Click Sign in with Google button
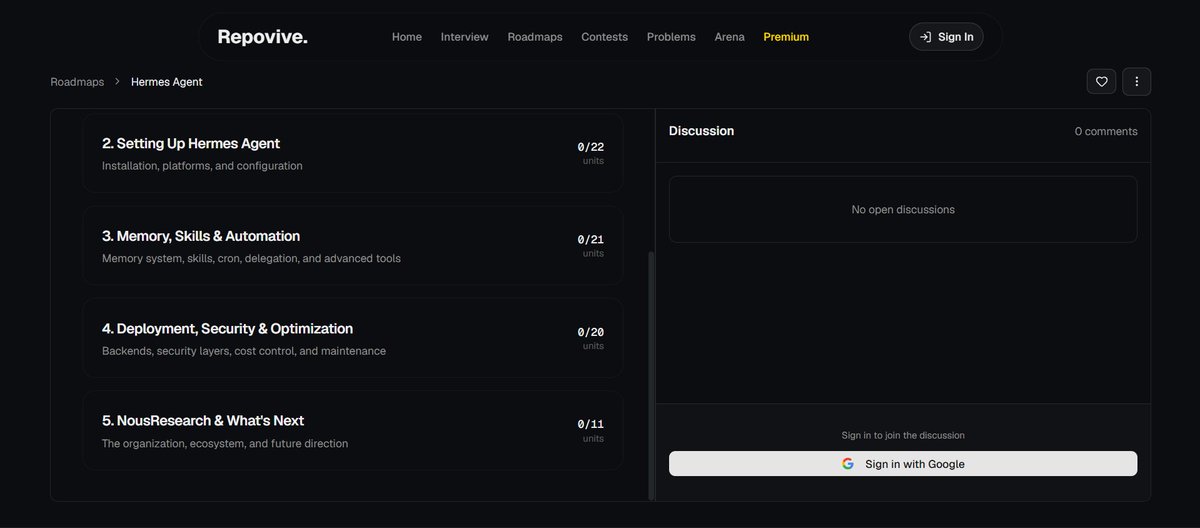The height and width of the screenshot is (528, 1200). click(x=903, y=464)
